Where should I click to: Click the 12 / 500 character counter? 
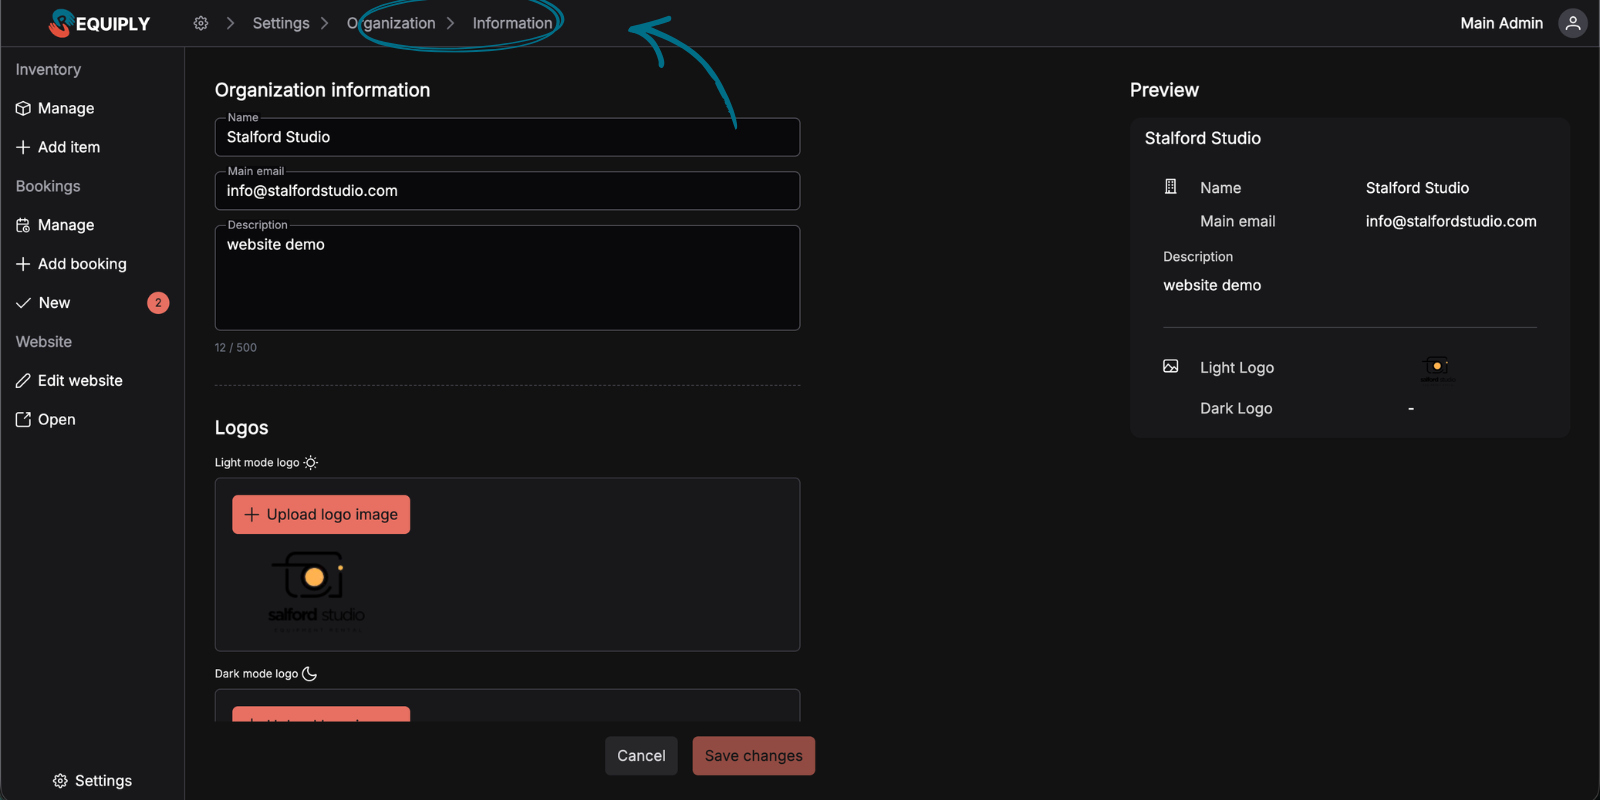pos(236,348)
